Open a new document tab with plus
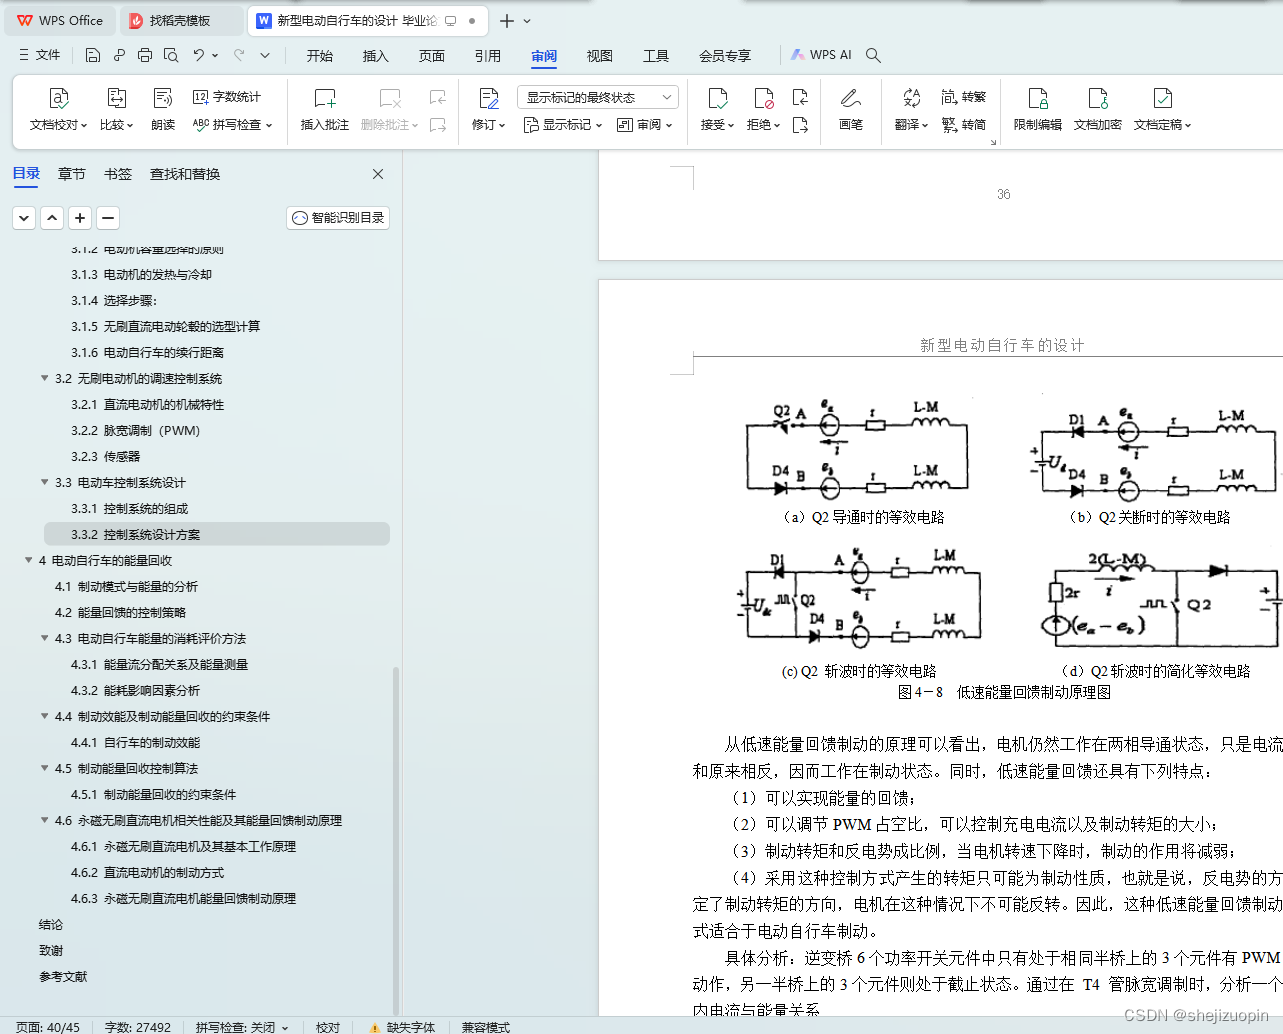The height and width of the screenshot is (1034, 1283). [507, 20]
